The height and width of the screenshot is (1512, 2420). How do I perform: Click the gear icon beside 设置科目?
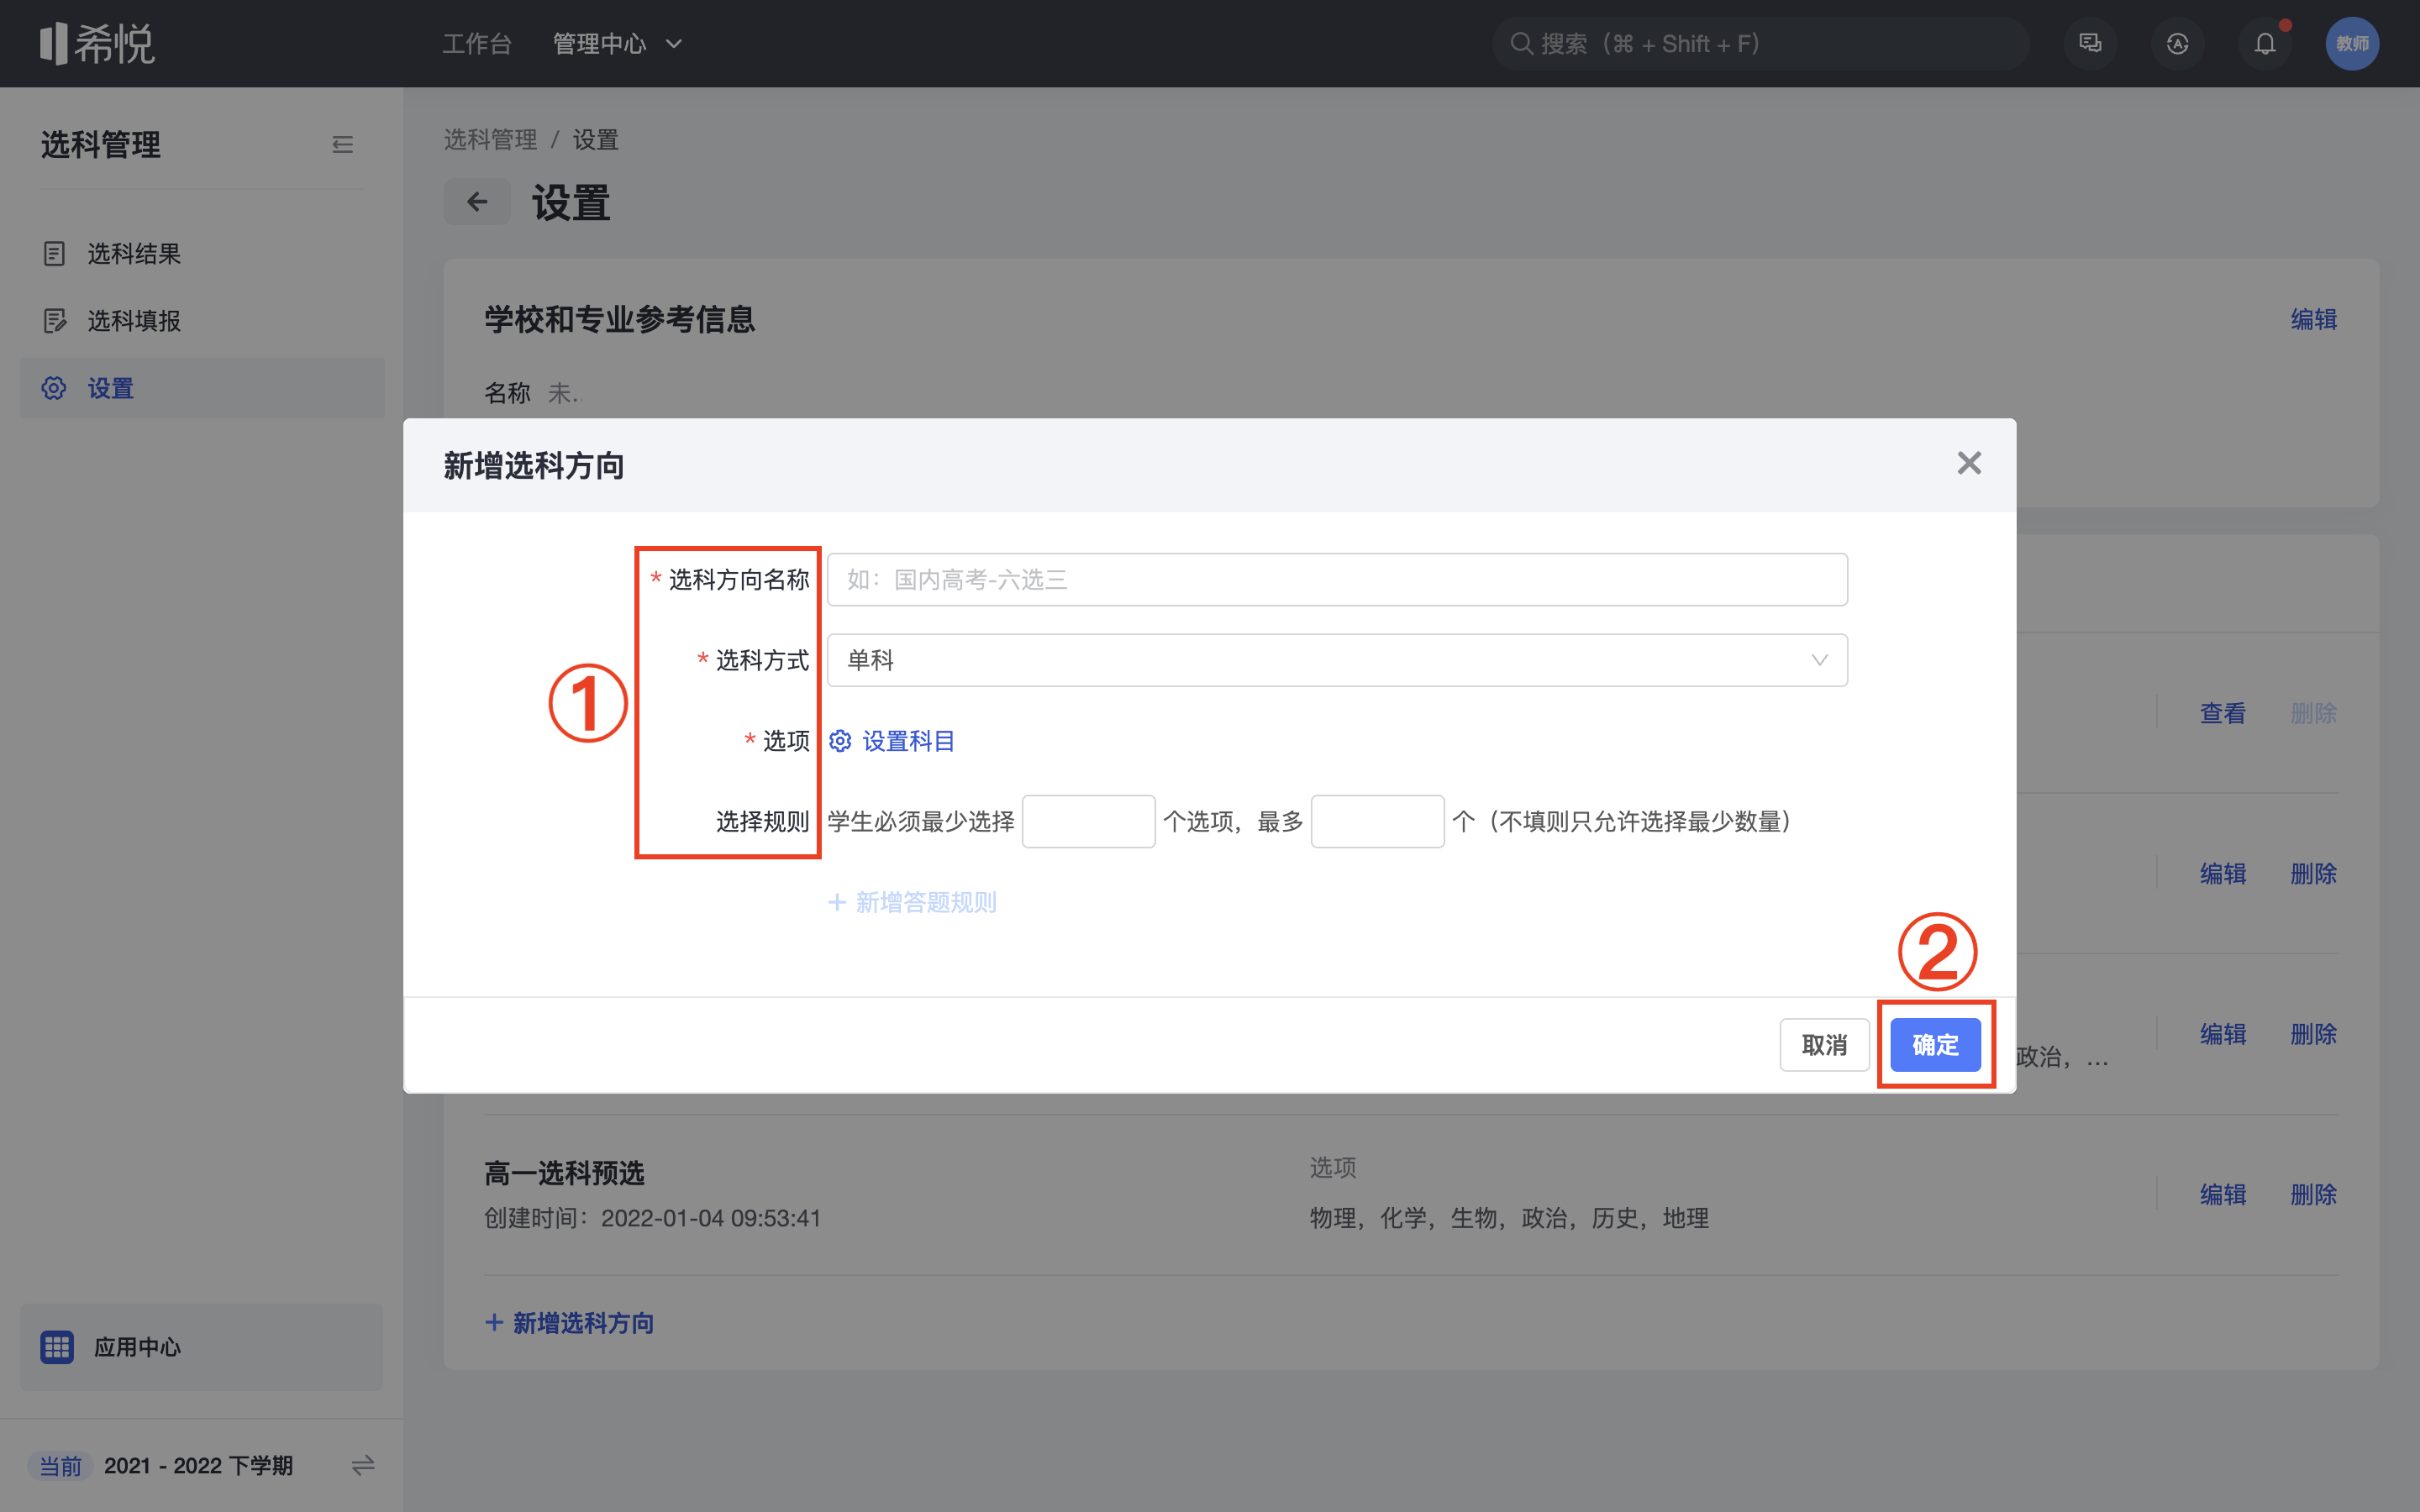(x=840, y=741)
